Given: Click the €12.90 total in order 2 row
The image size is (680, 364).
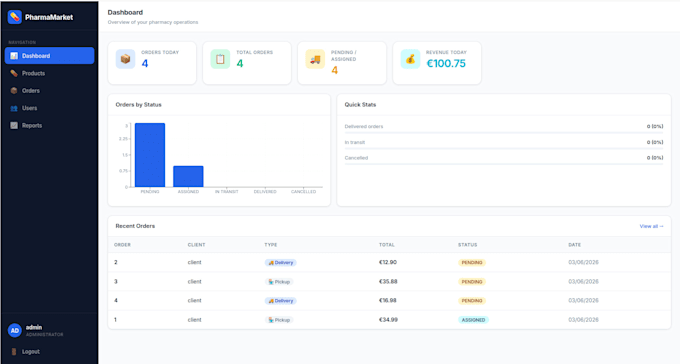Looking at the screenshot, I should point(388,262).
